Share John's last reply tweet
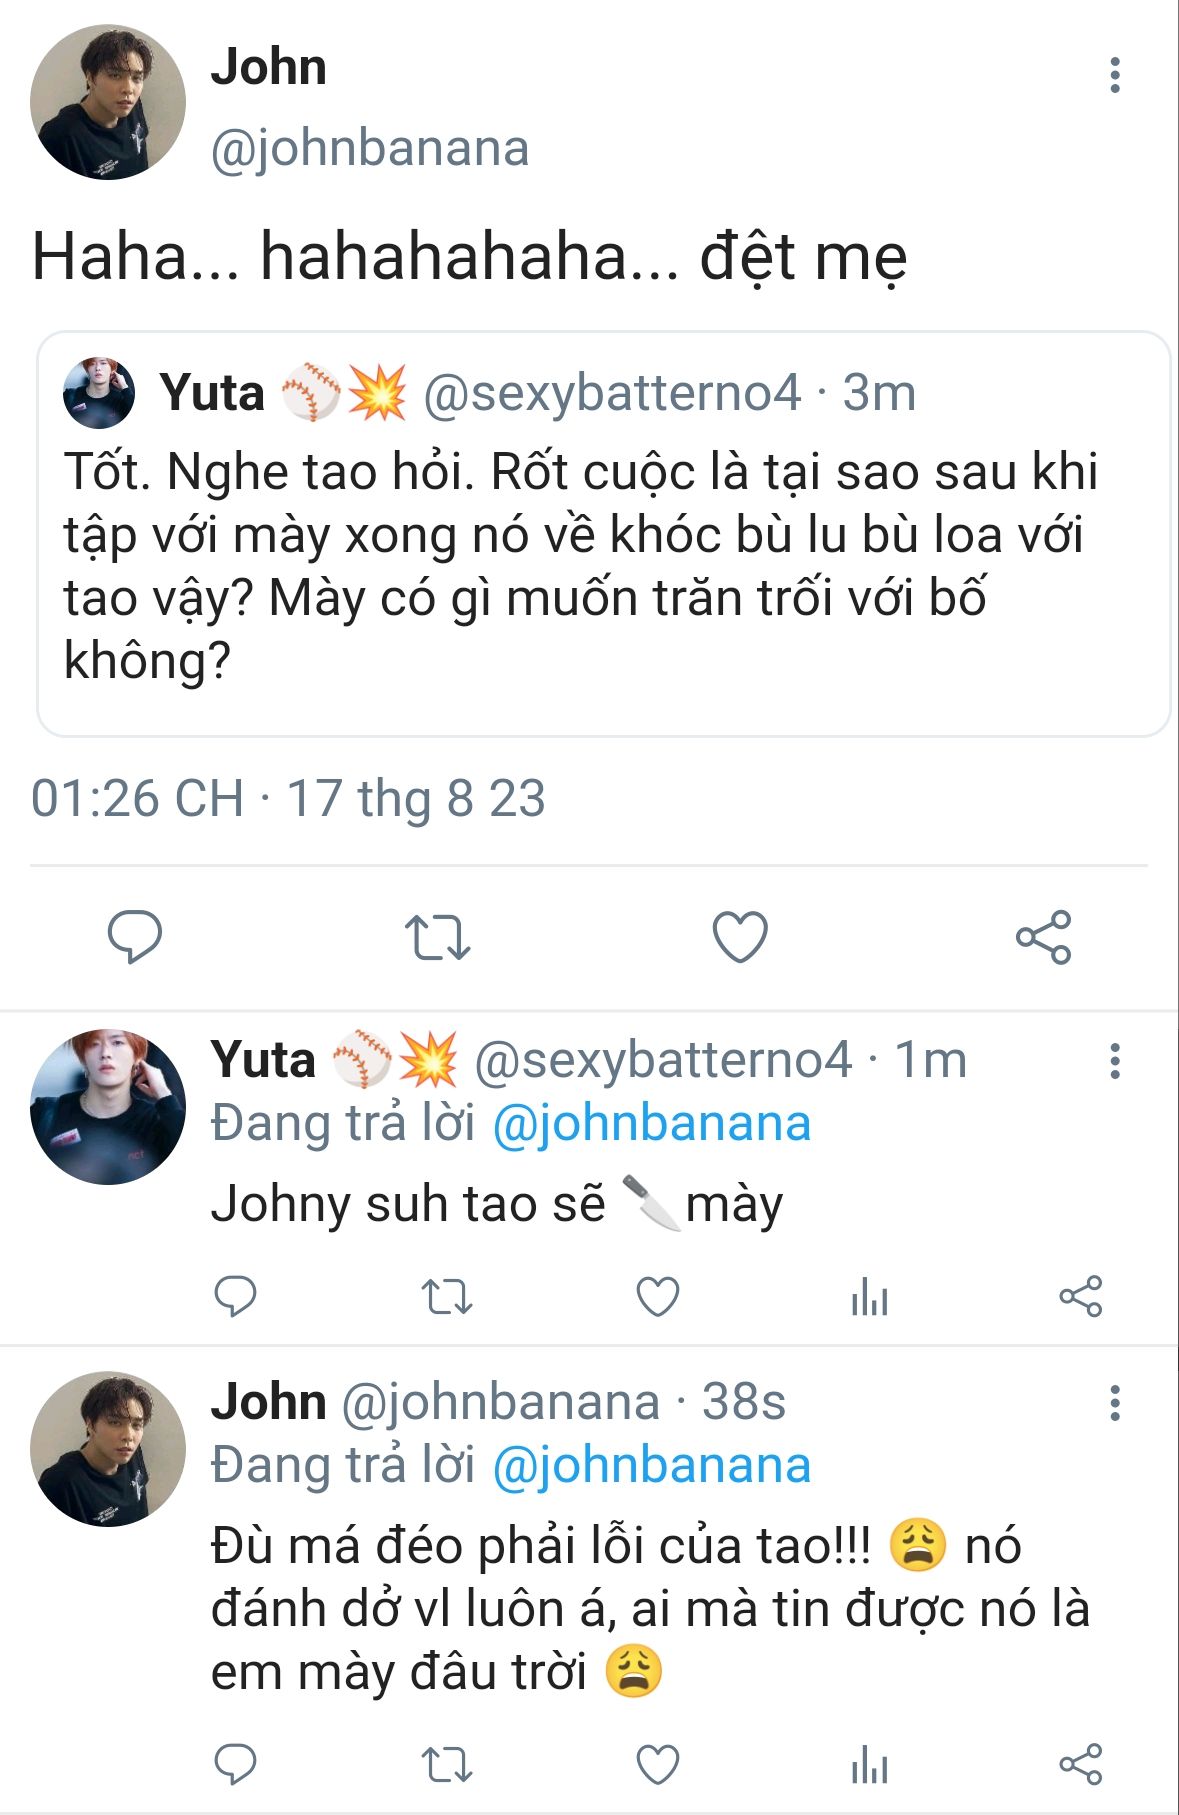The height and width of the screenshot is (1815, 1179). (1080, 1765)
